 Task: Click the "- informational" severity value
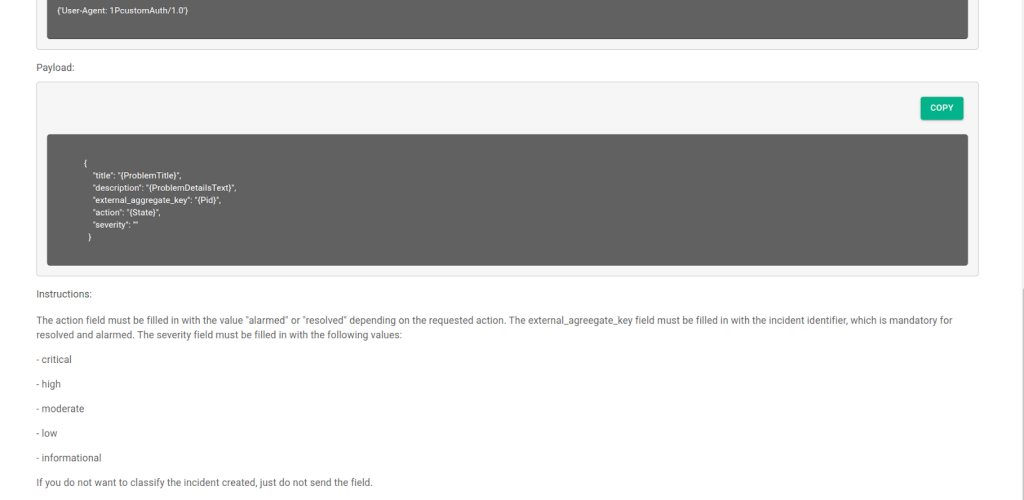69,458
